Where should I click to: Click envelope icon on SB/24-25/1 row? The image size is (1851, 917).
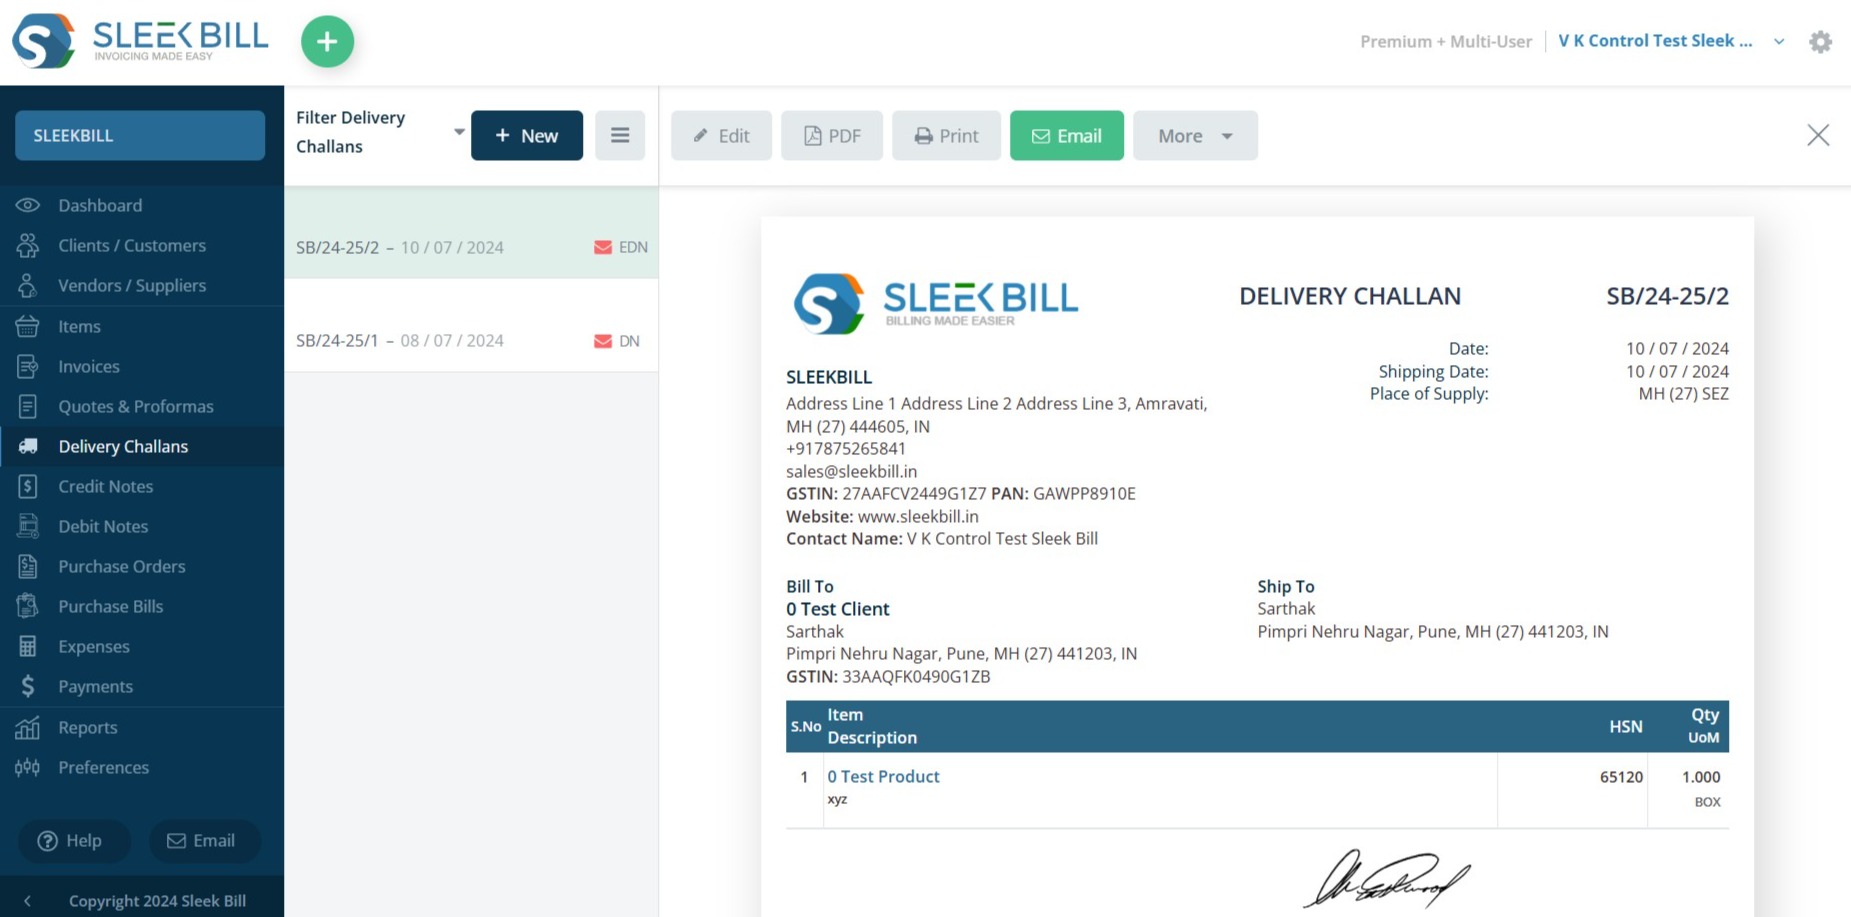(603, 341)
